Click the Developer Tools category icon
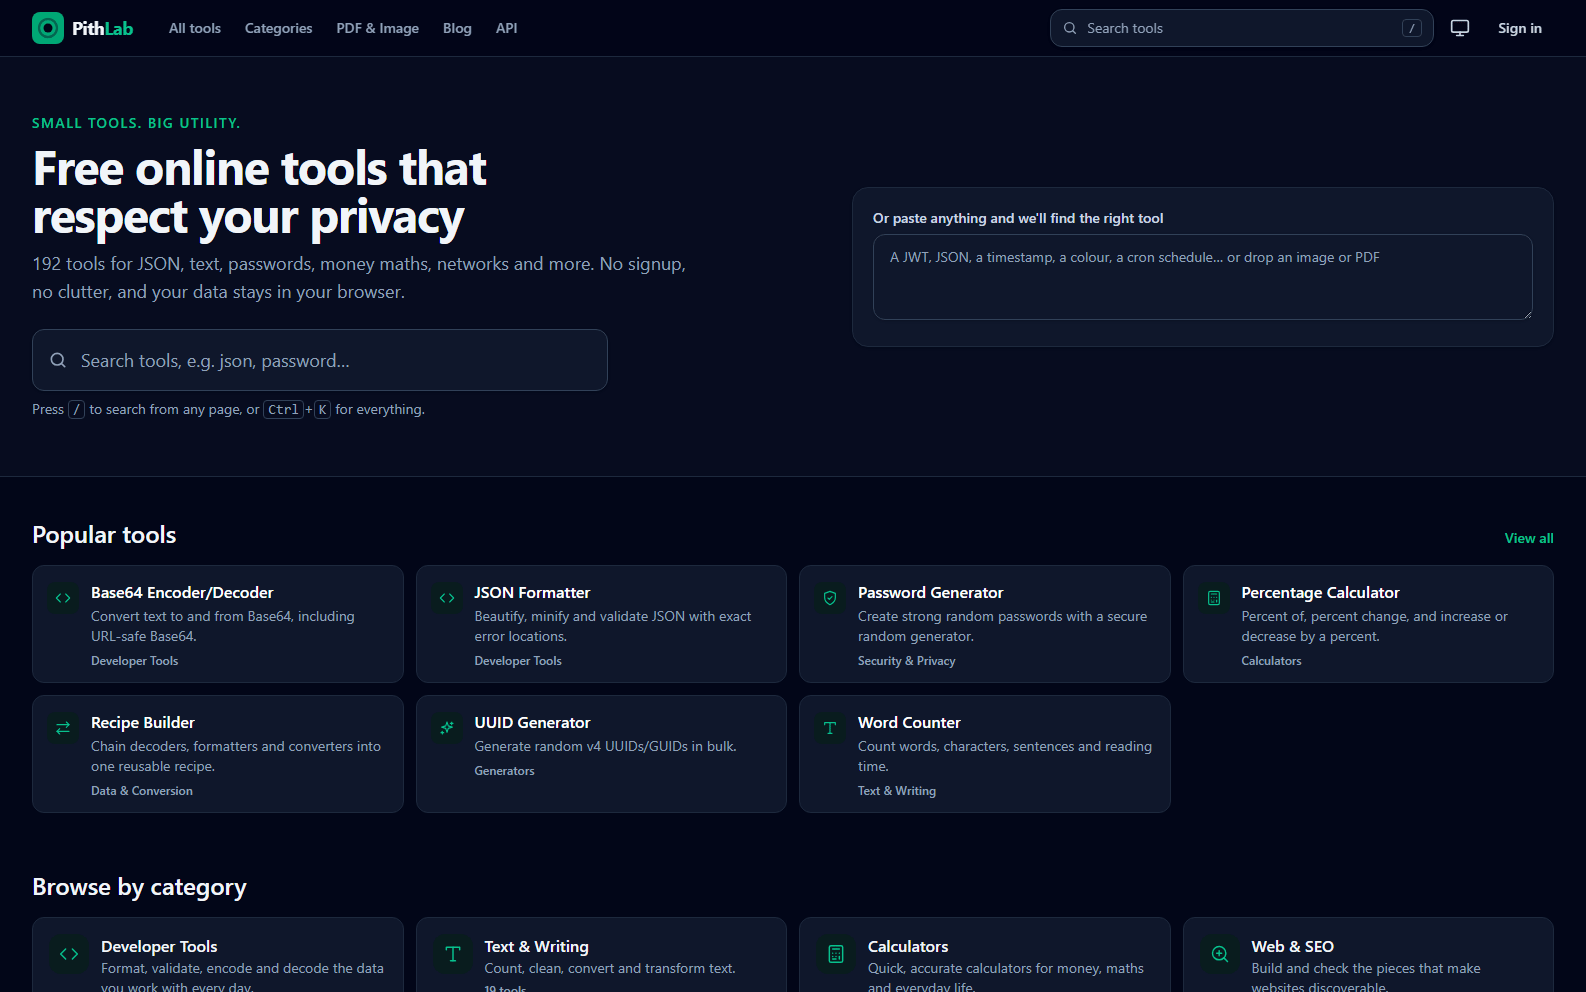This screenshot has width=1586, height=992. click(69, 954)
